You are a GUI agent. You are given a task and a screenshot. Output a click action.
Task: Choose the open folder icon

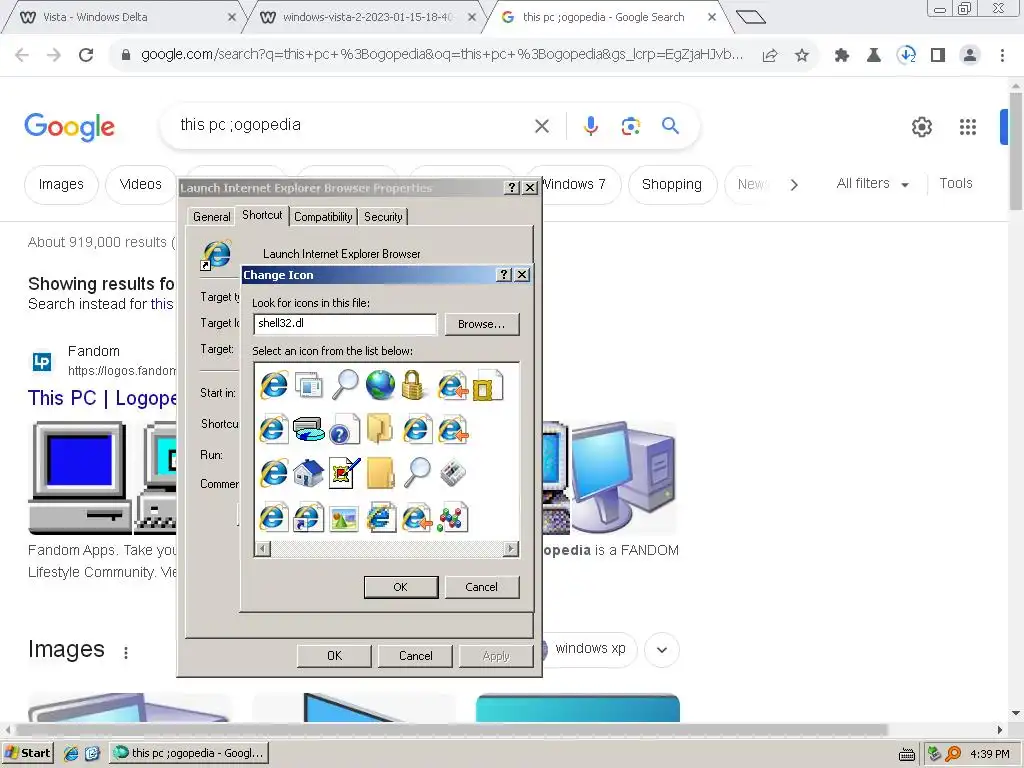tap(379, 429)
